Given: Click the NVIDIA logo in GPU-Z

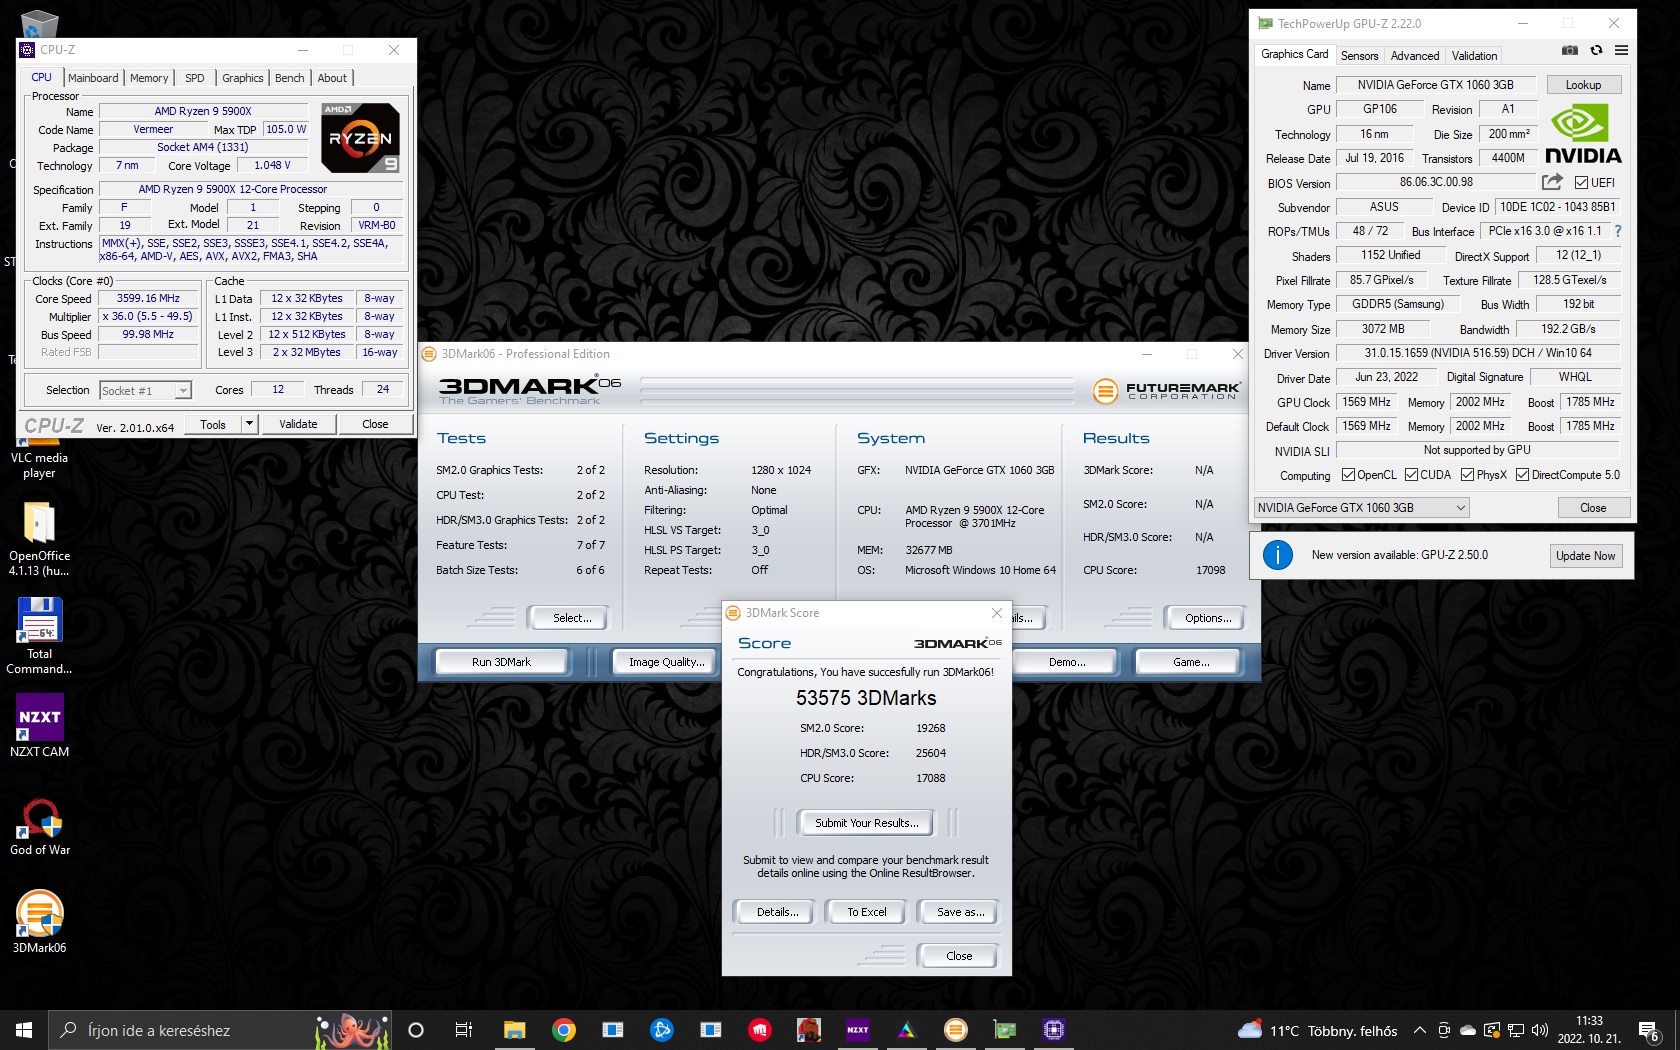Looking at the screenshot, I should click(1583, 136).
